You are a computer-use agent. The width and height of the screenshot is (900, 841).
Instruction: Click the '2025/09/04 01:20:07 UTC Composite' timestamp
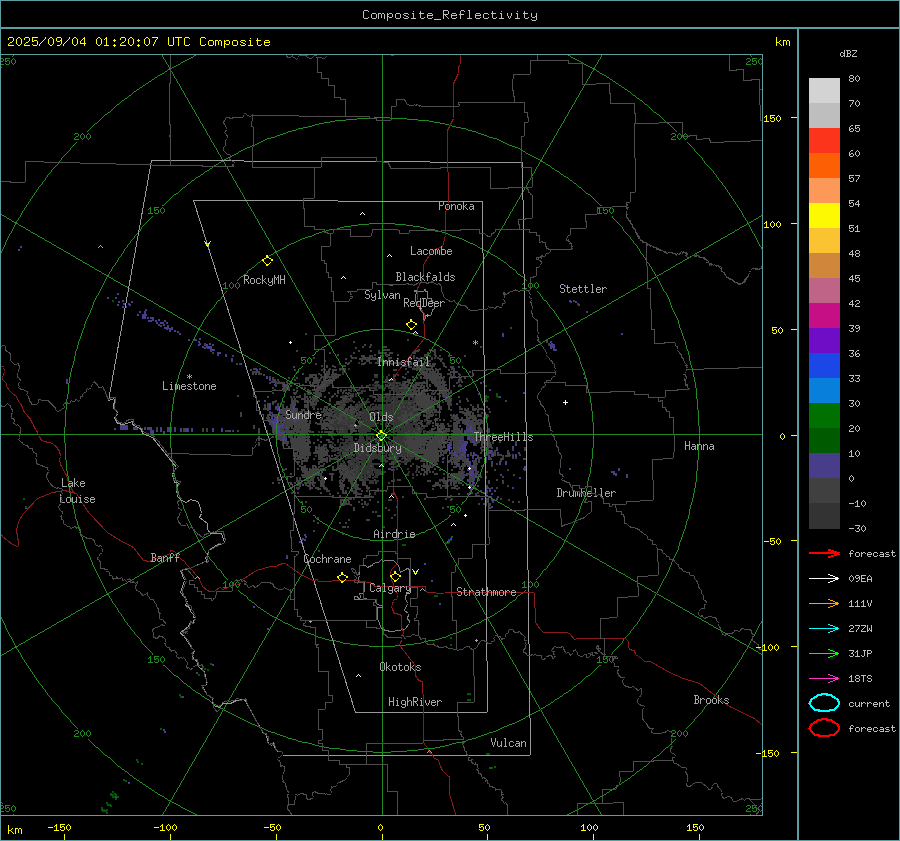pyautogui.click(x=138, y=42)
